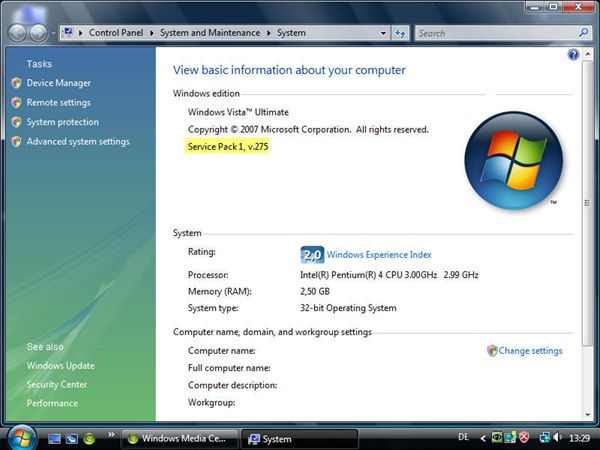Click the shield icon beside Device Manager
The height and width of the screenshot is (450, 600).
(x=16, y=83)
